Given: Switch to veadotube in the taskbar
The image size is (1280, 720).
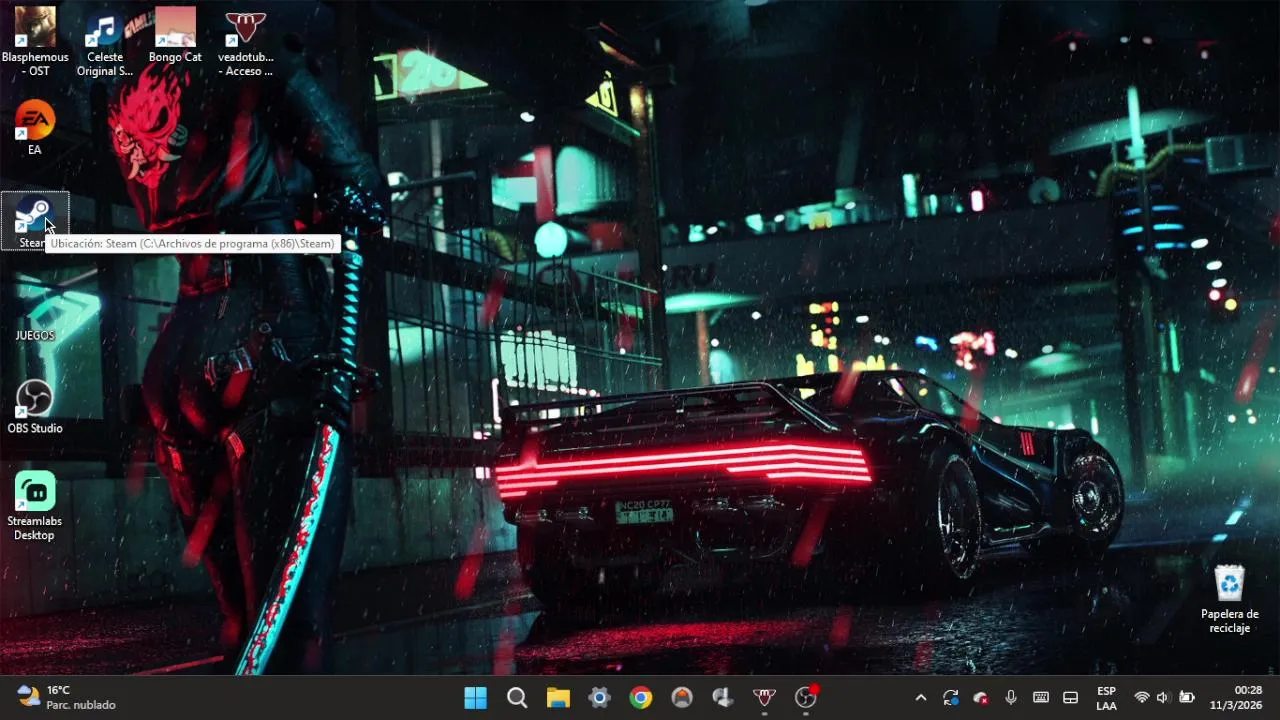Looking at the screenshot, I should pyautogui.click(x=764, y=698).
